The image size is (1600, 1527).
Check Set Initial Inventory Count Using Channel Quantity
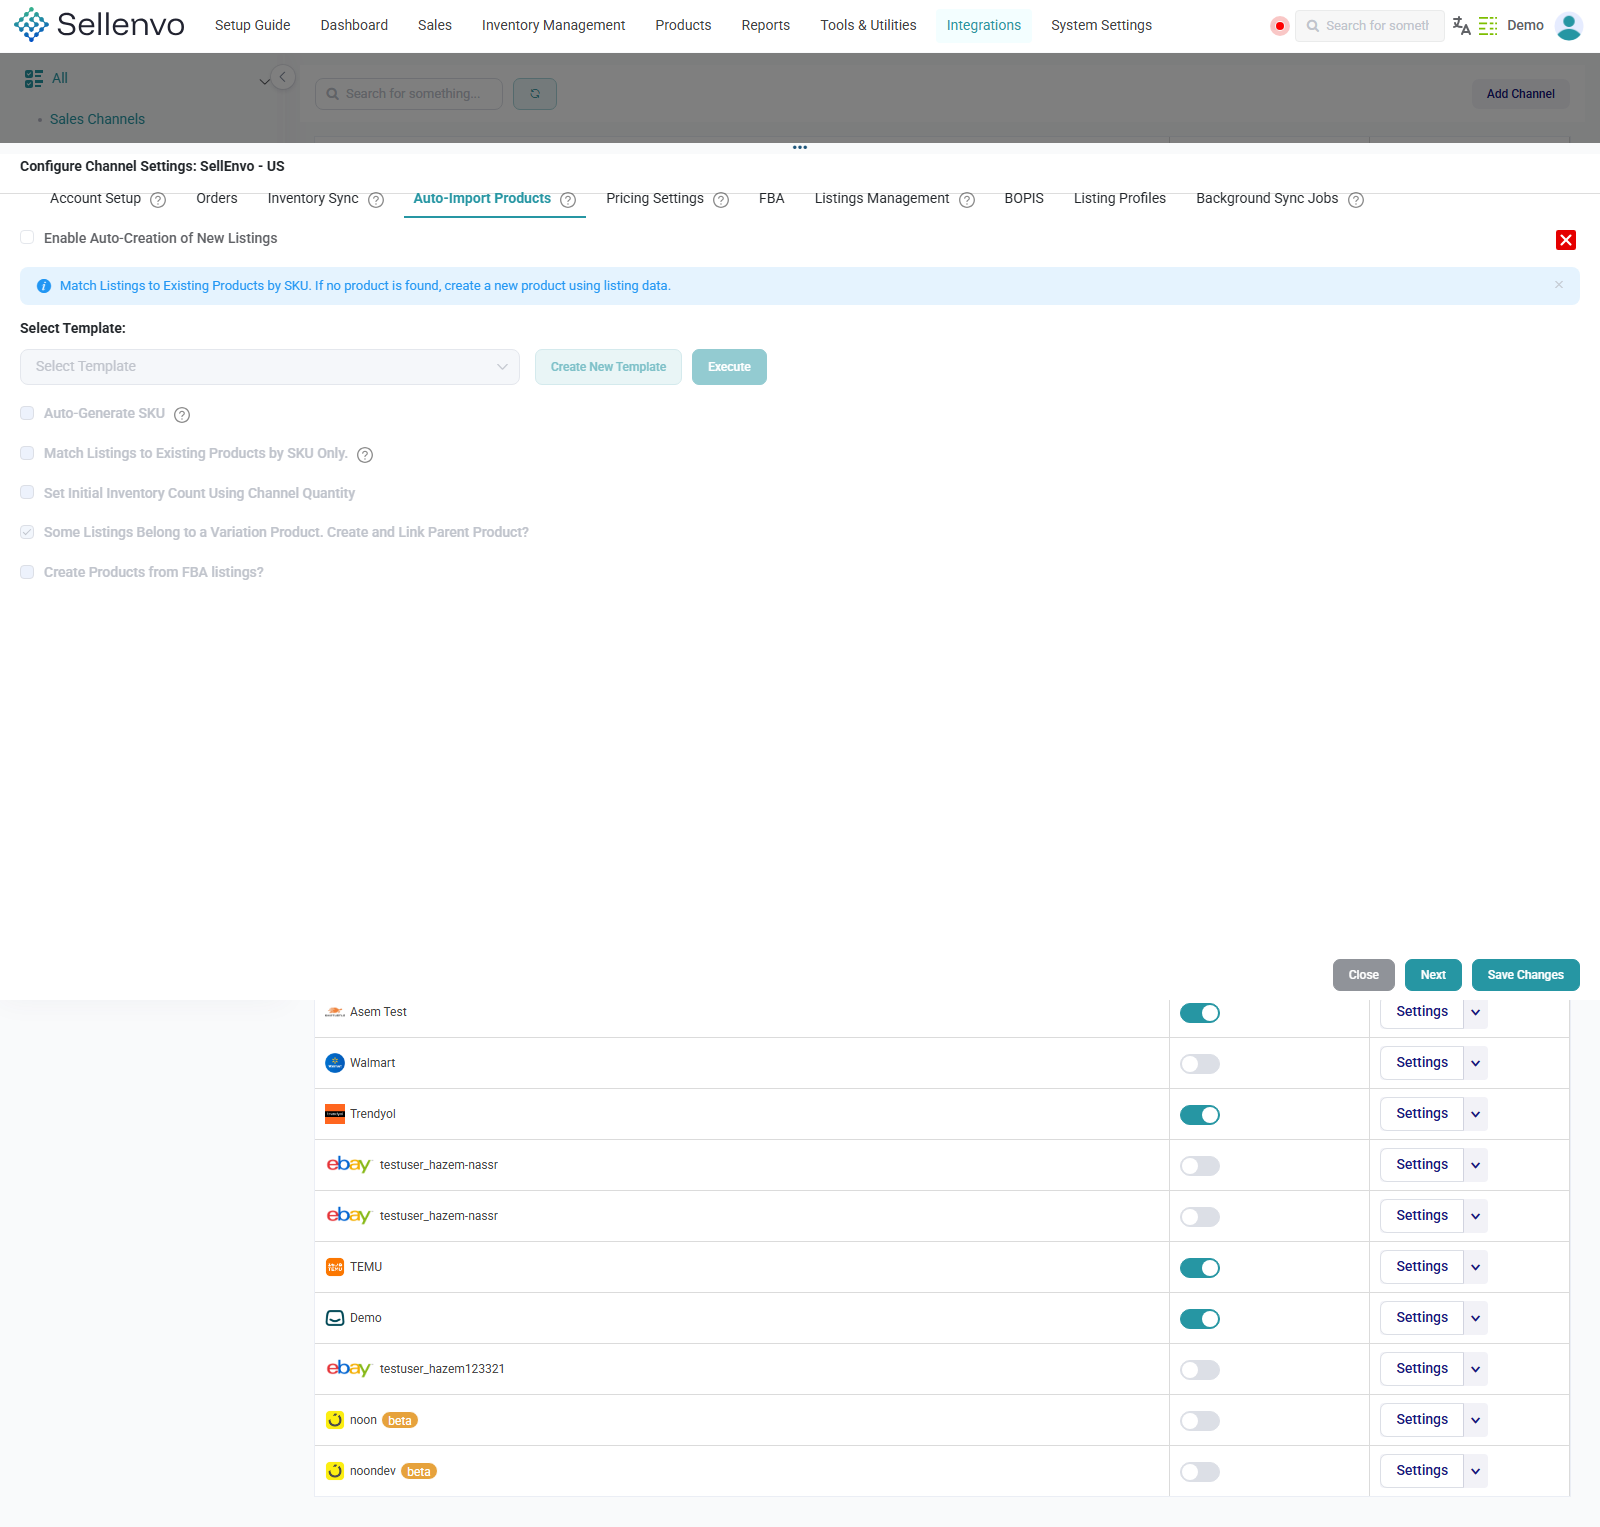point(27,492)
